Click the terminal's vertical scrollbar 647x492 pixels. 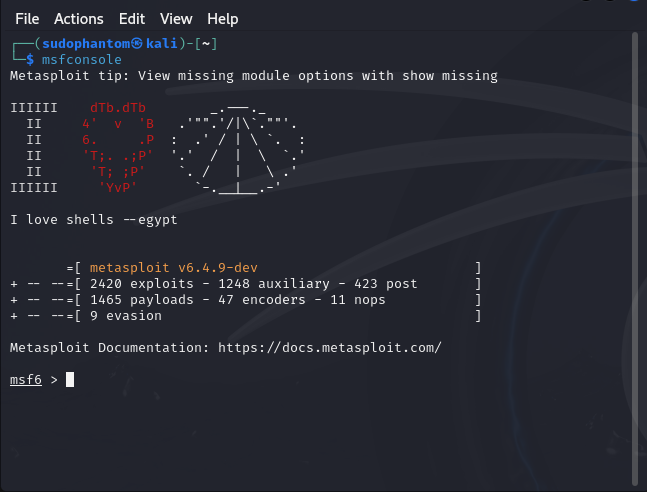635,259
